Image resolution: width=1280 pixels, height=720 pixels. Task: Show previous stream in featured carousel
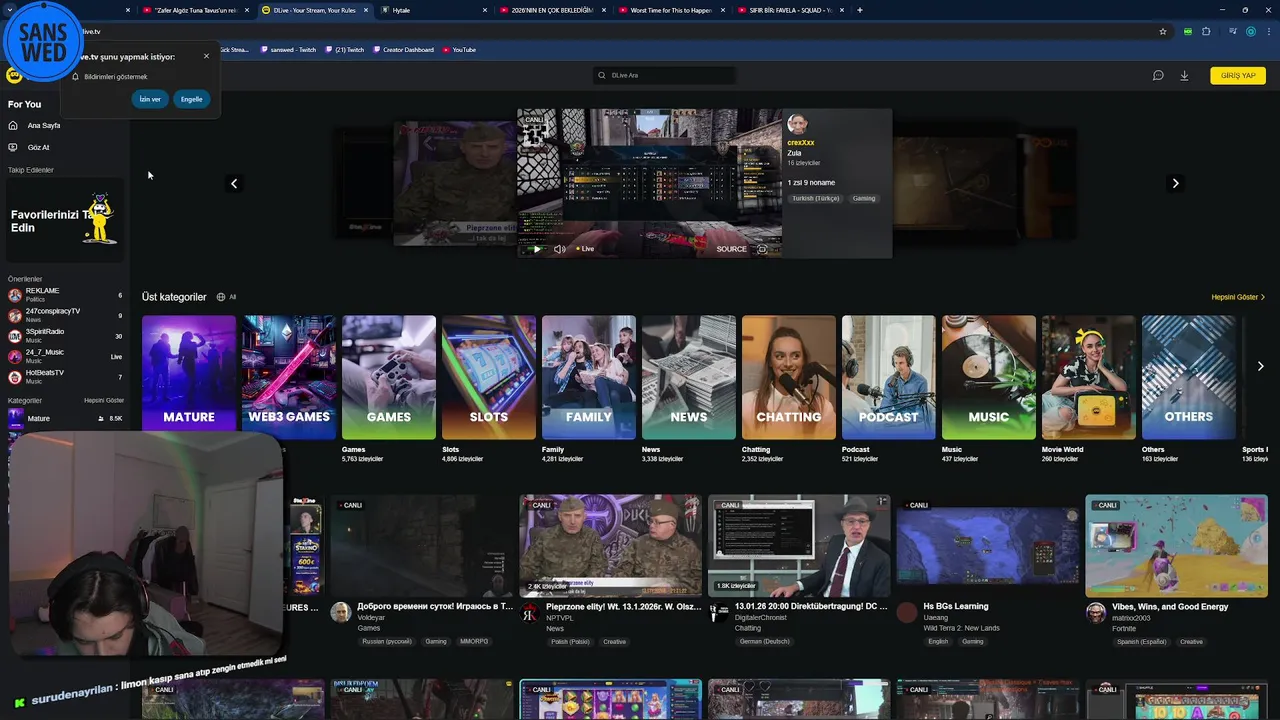click(x=234, y=183)
